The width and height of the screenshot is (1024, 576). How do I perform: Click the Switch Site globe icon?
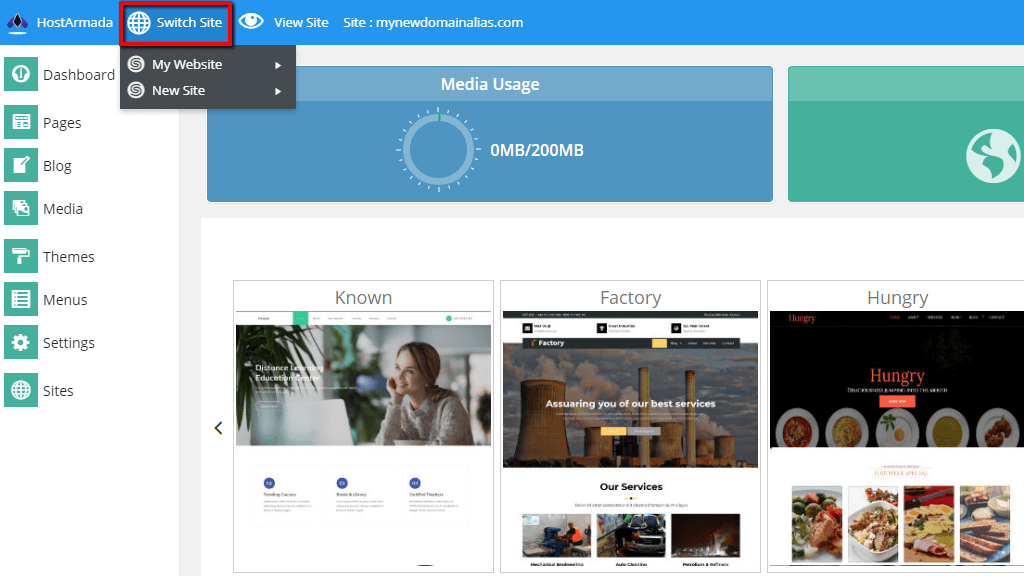pyautogui.click(x=138, y=23)
